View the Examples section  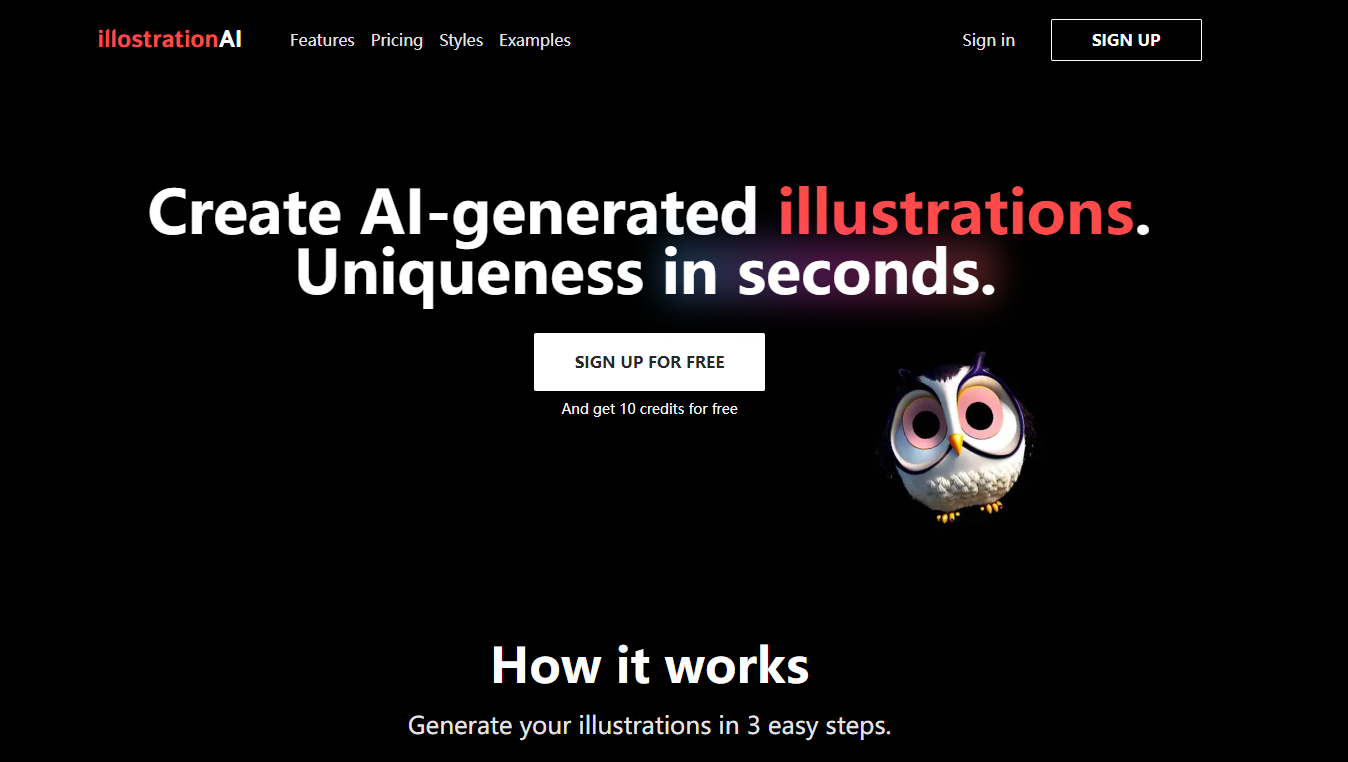click(x=535, y=40)
